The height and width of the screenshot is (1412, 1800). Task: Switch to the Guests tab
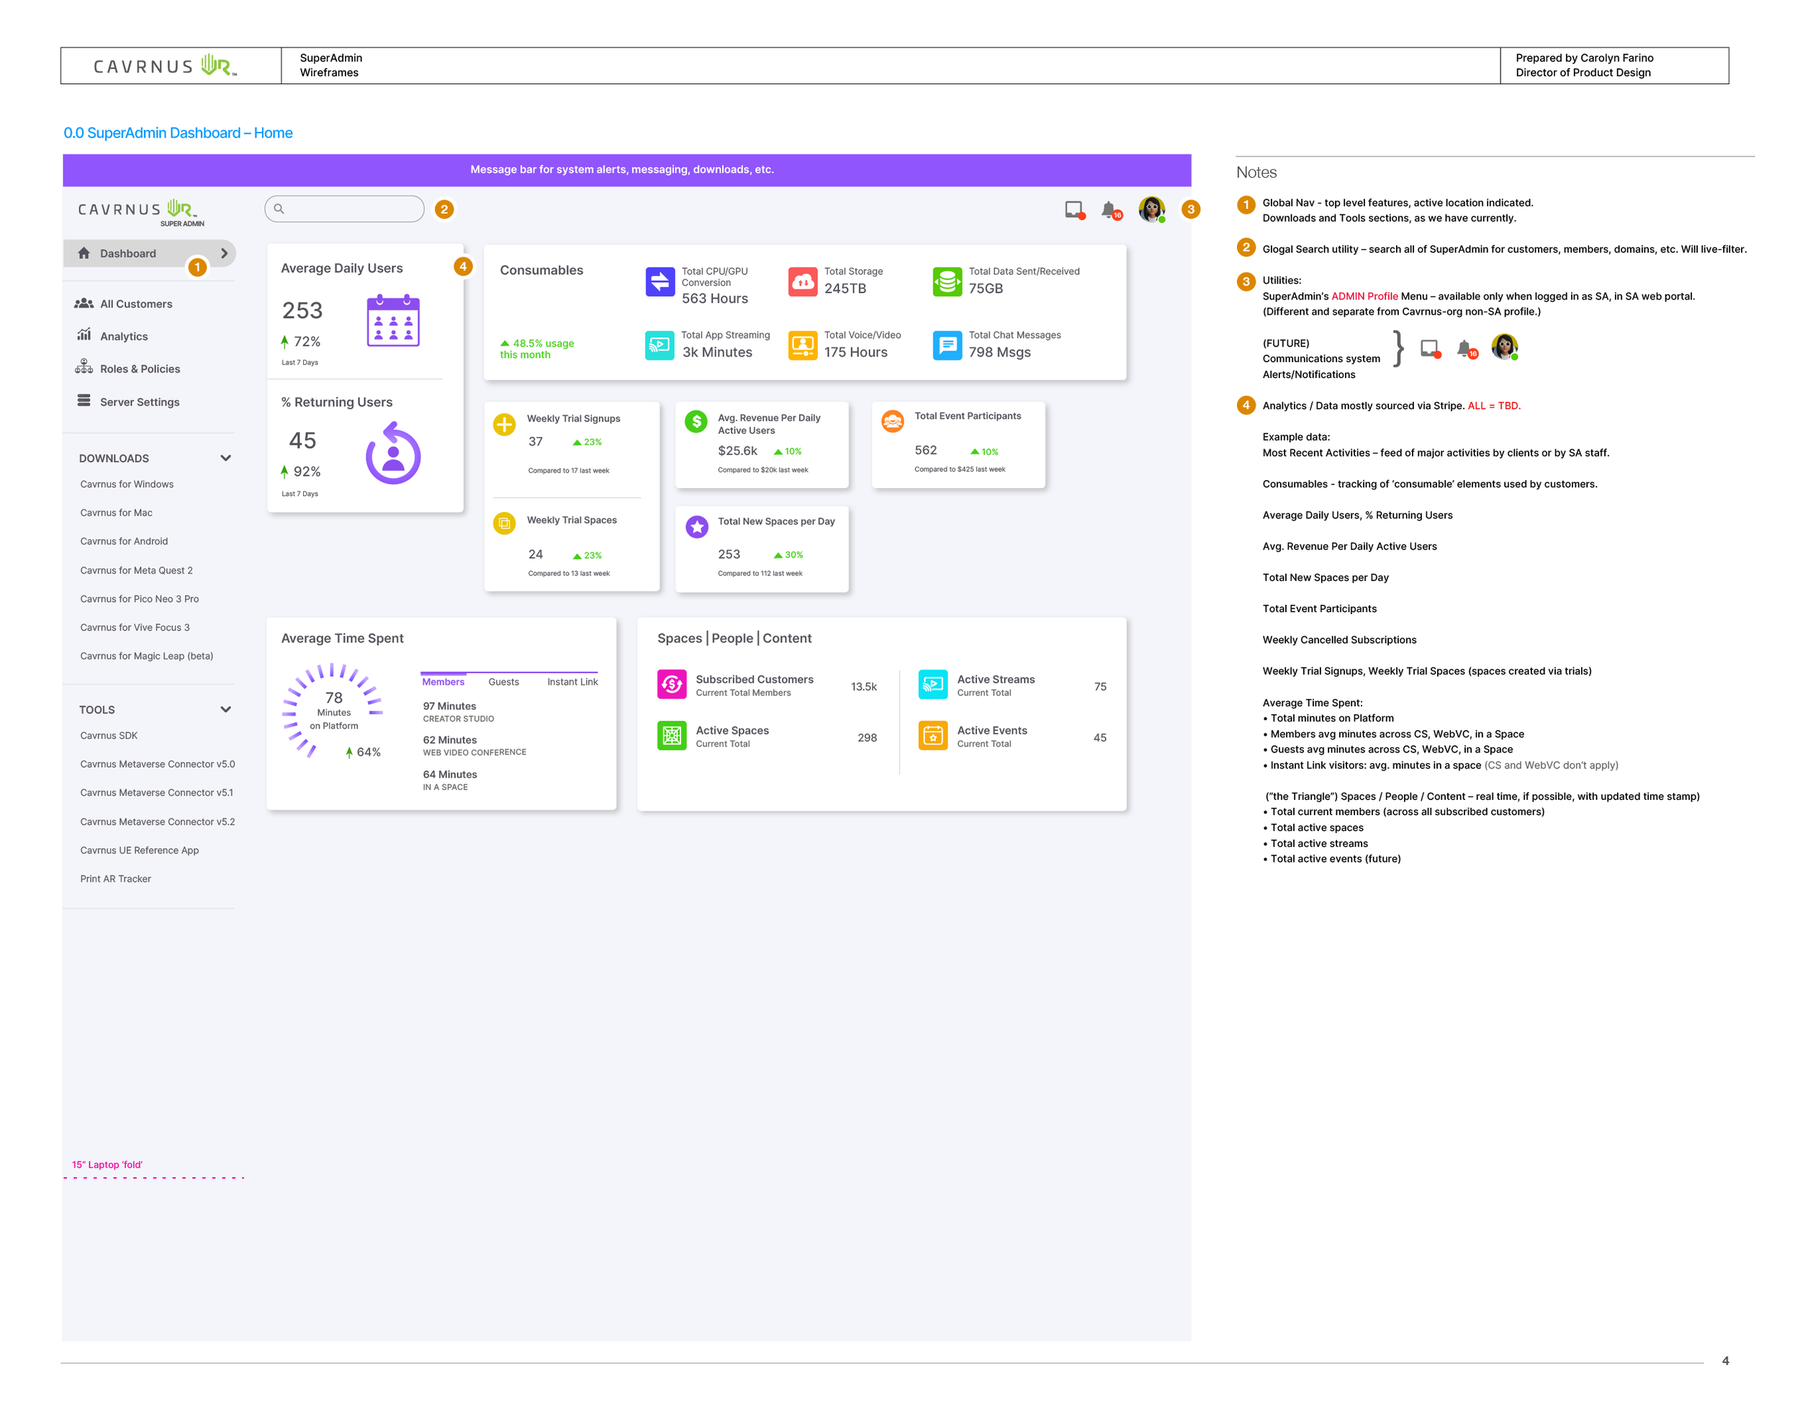point(504,682)
